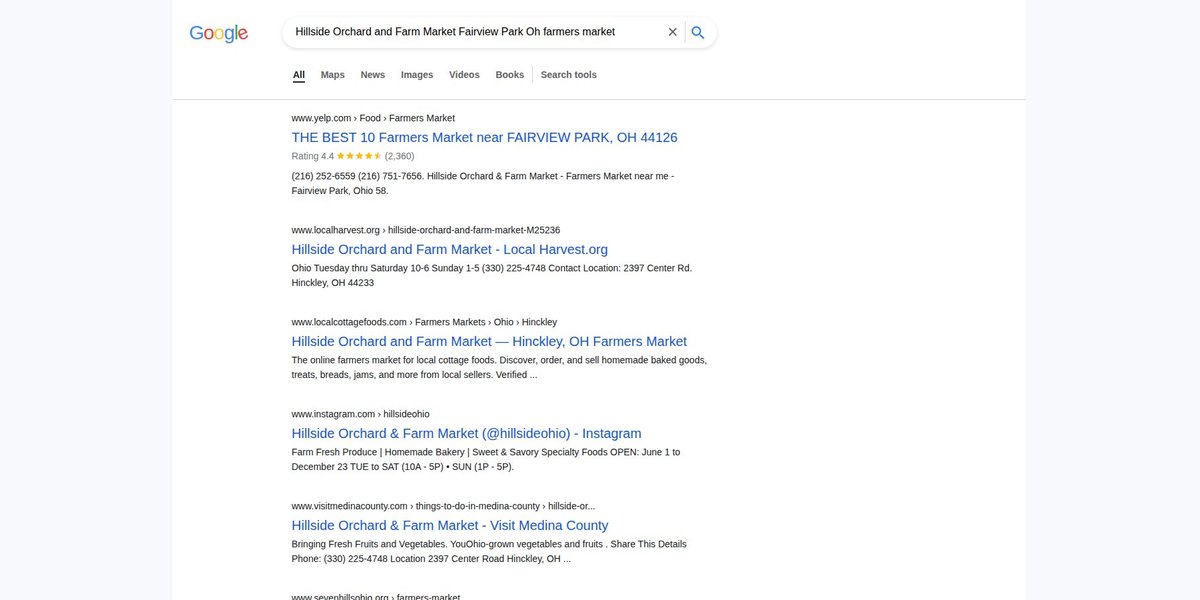Open the Visit Medina County result

click(x=450, y=525)
